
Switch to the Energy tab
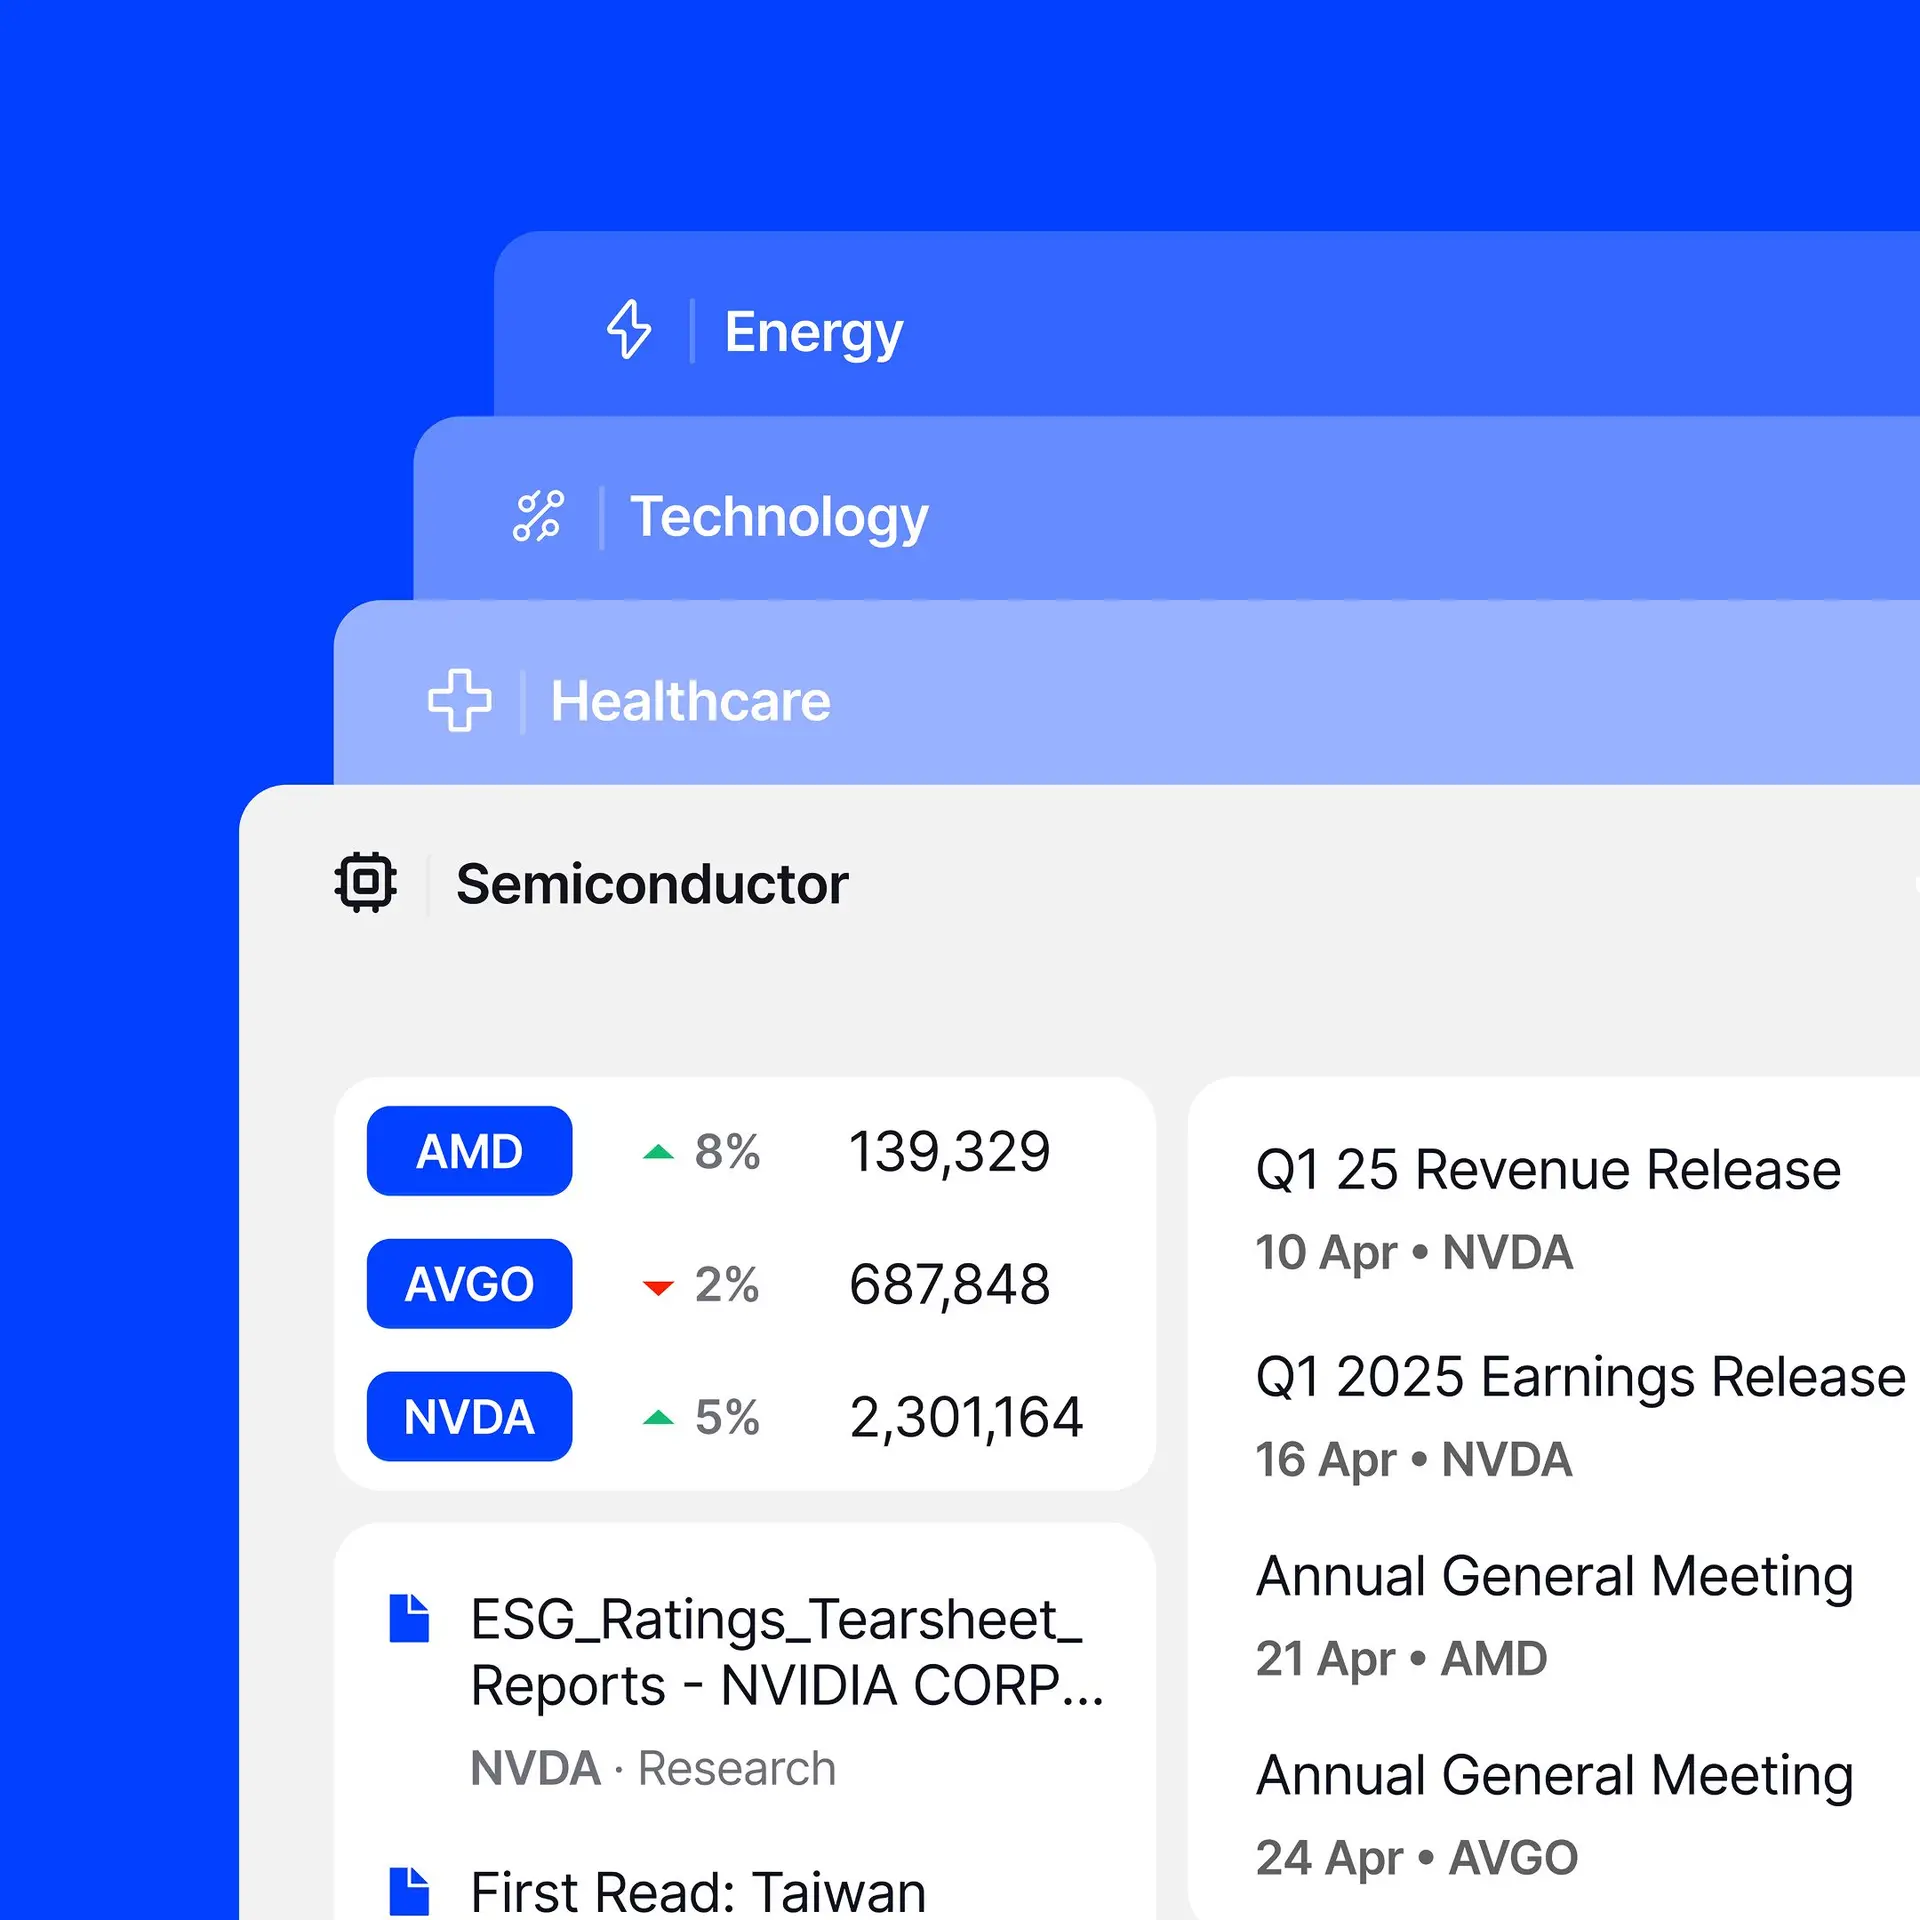click(x=1206, y=324)
